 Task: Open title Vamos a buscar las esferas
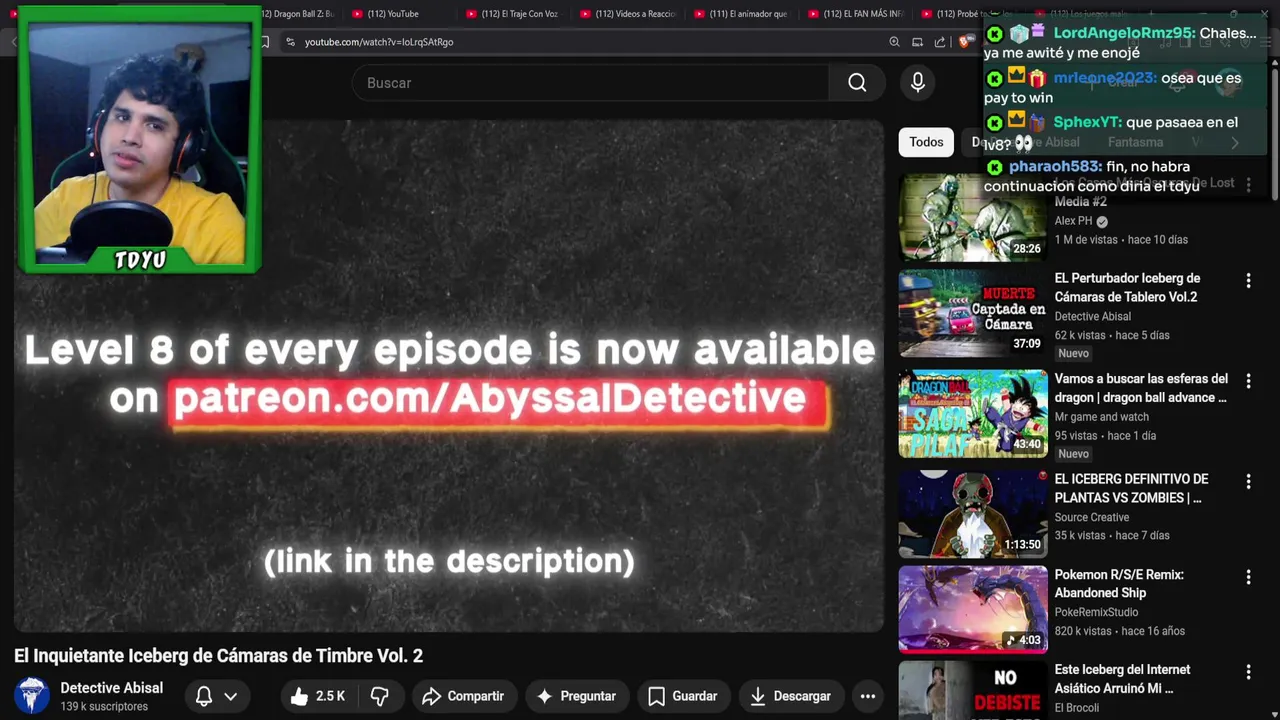1141,388
